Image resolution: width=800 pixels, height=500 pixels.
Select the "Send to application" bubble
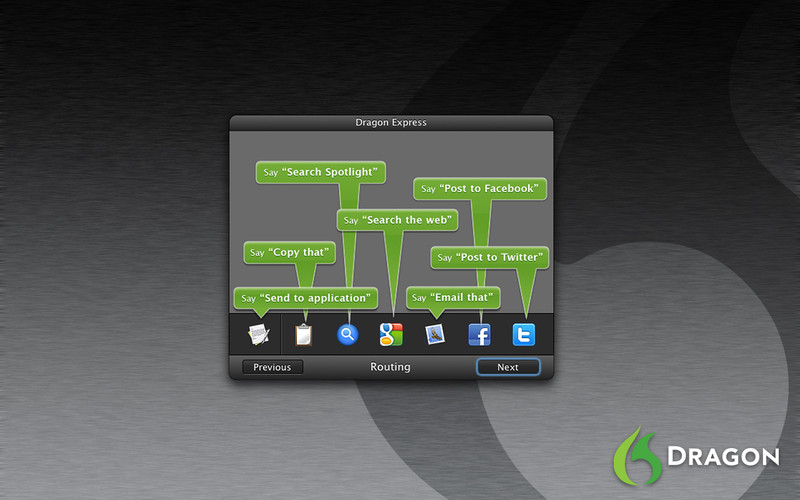[x=306, y=298]
